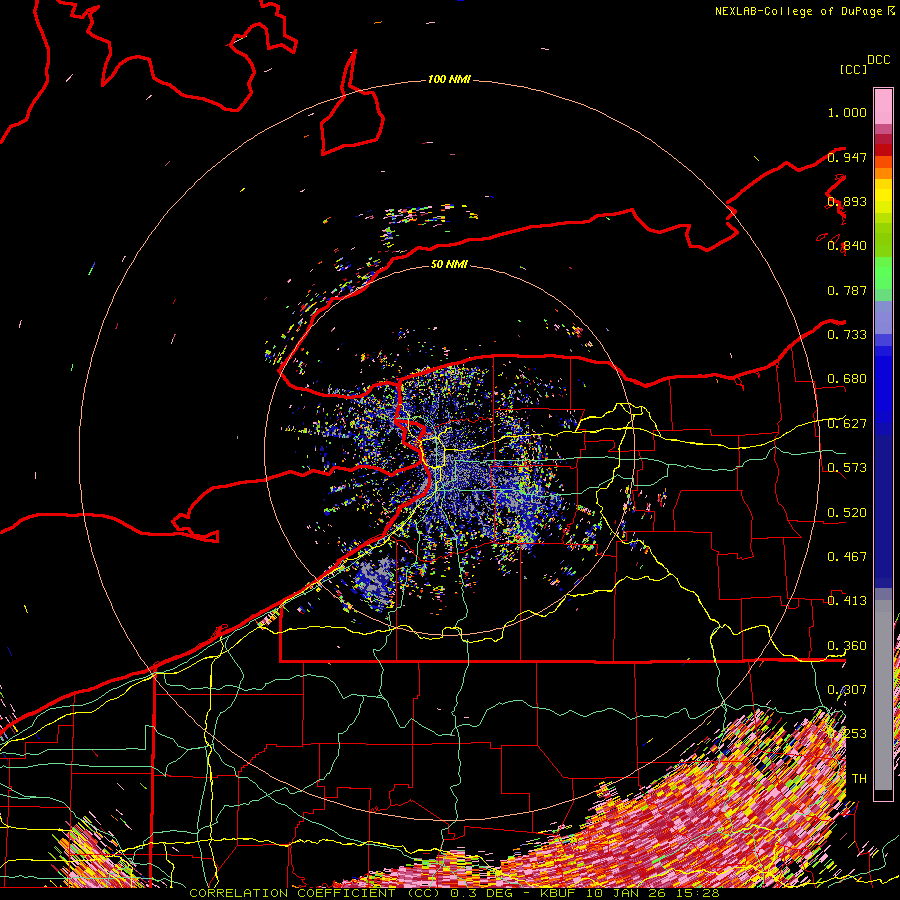Select the 0.360 legend value
Image resolution: width=900 pixels, height=900 pixels.
(x=847, y=646)
